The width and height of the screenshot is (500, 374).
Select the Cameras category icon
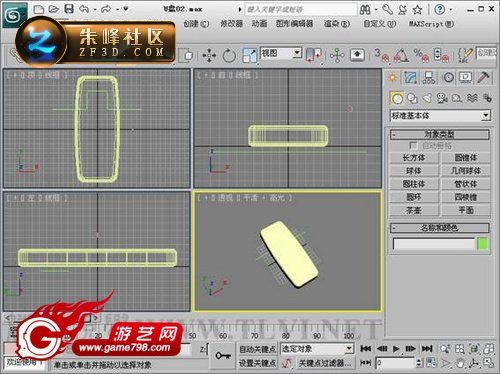click(442, 98)
